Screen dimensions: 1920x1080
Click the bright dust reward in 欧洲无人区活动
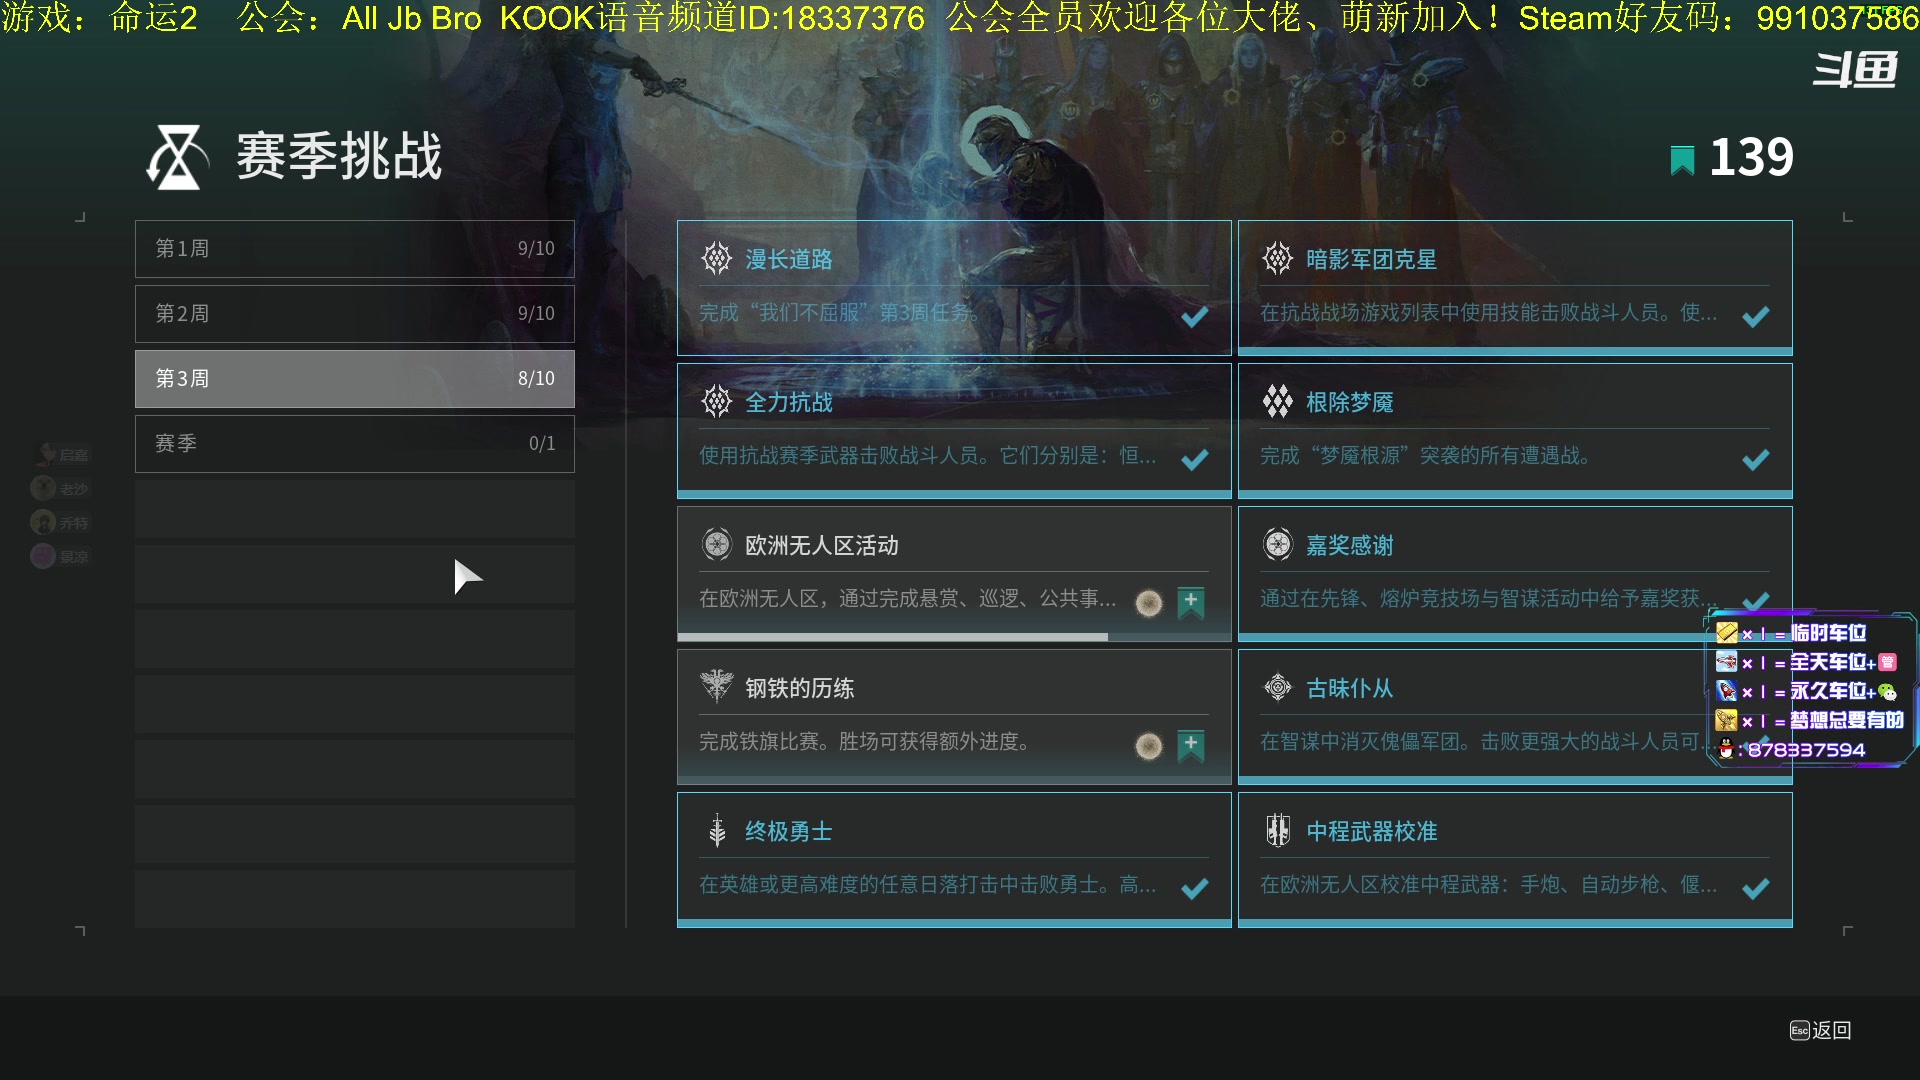pyautogui.click(x=1149, y=603)
